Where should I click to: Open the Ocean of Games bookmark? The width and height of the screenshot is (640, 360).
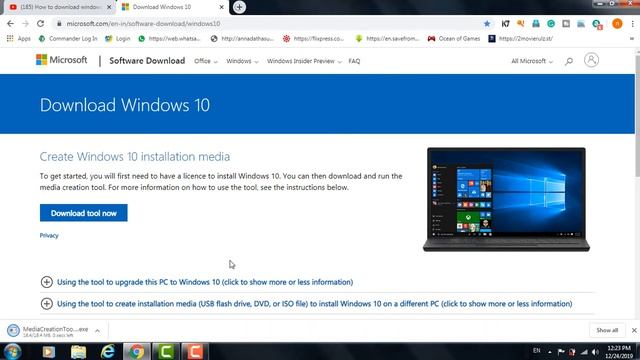click(453, 39)
